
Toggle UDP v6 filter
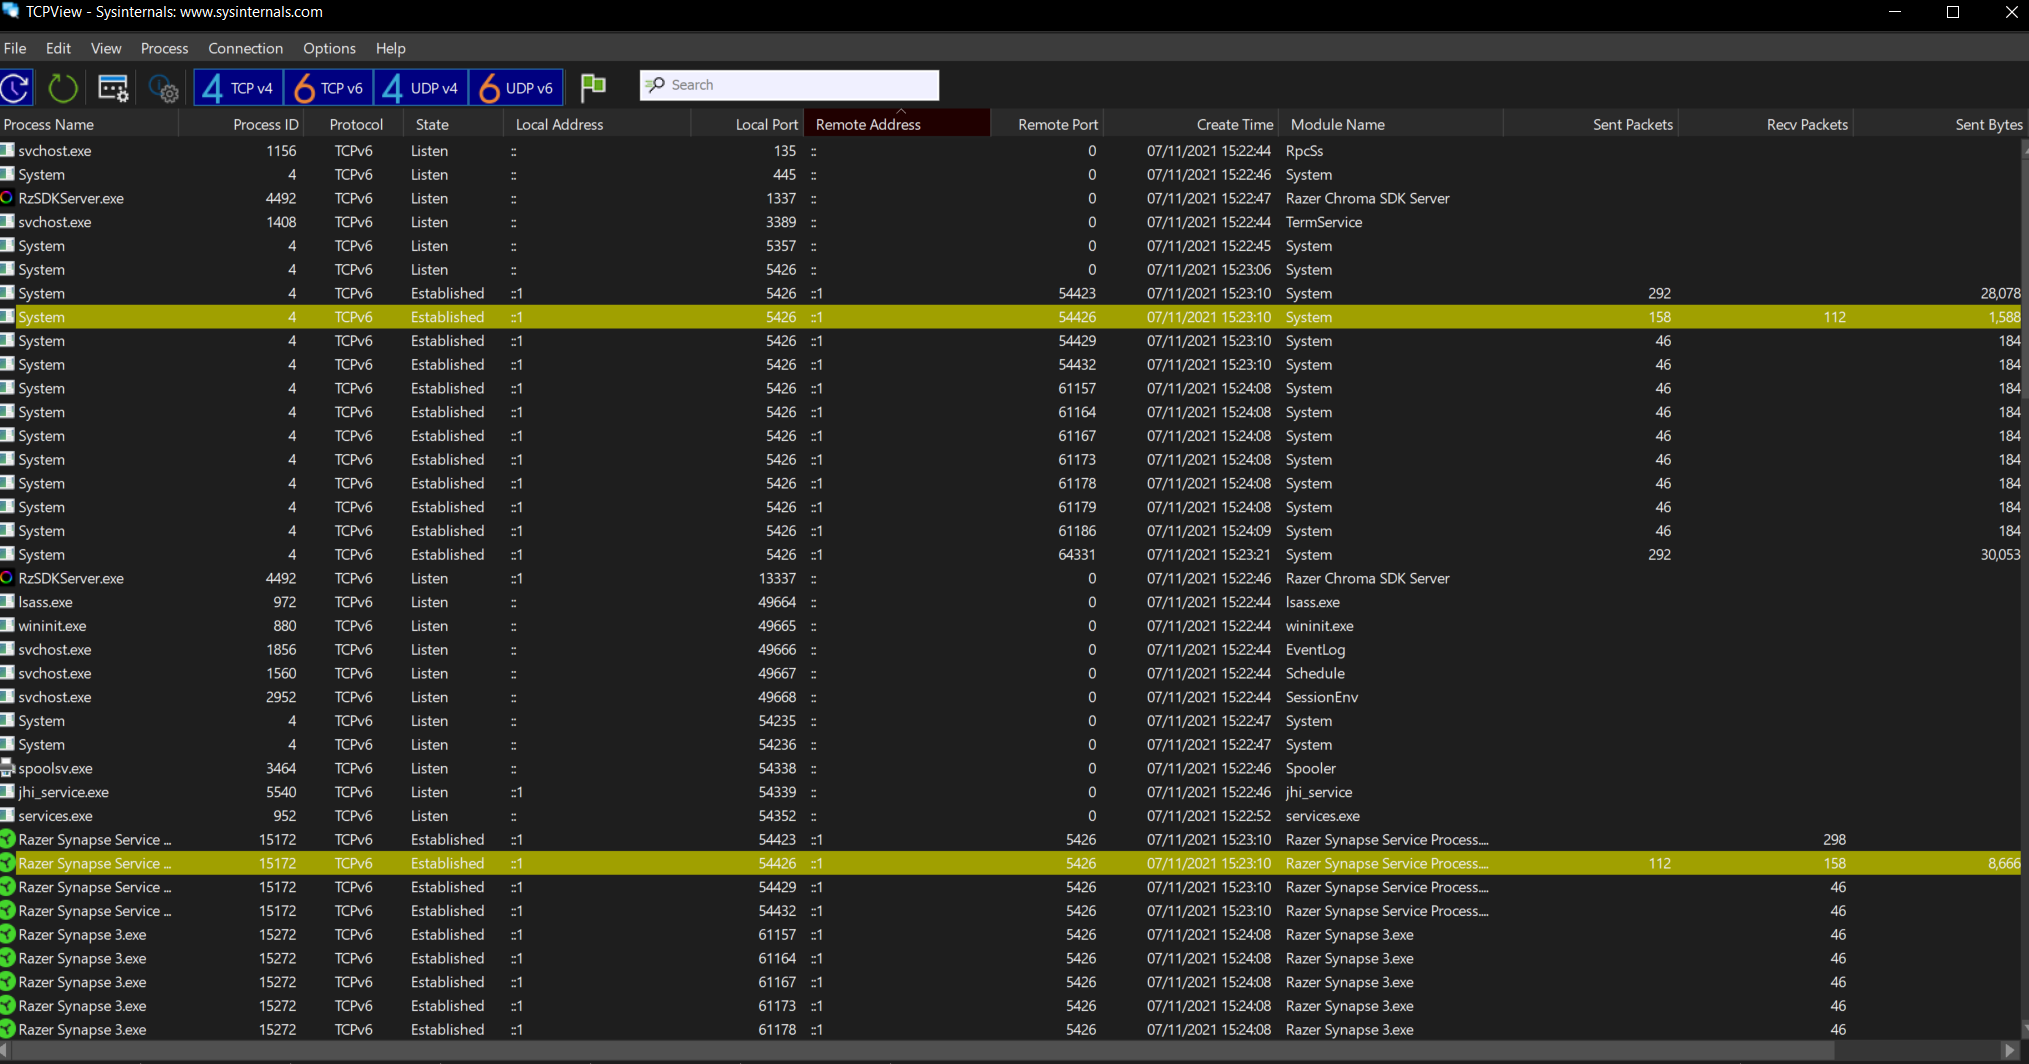[x=516, y=88]
